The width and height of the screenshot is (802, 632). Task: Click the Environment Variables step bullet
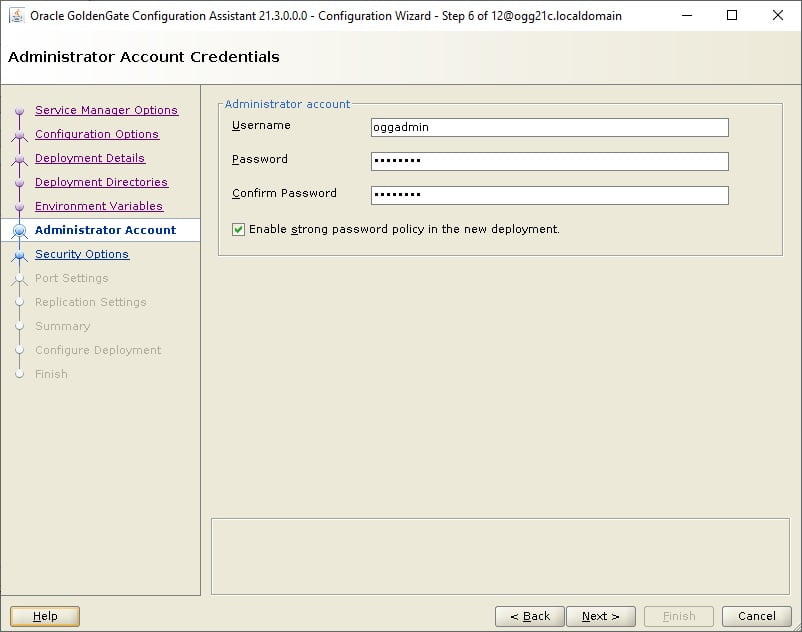tap(19, 207)
